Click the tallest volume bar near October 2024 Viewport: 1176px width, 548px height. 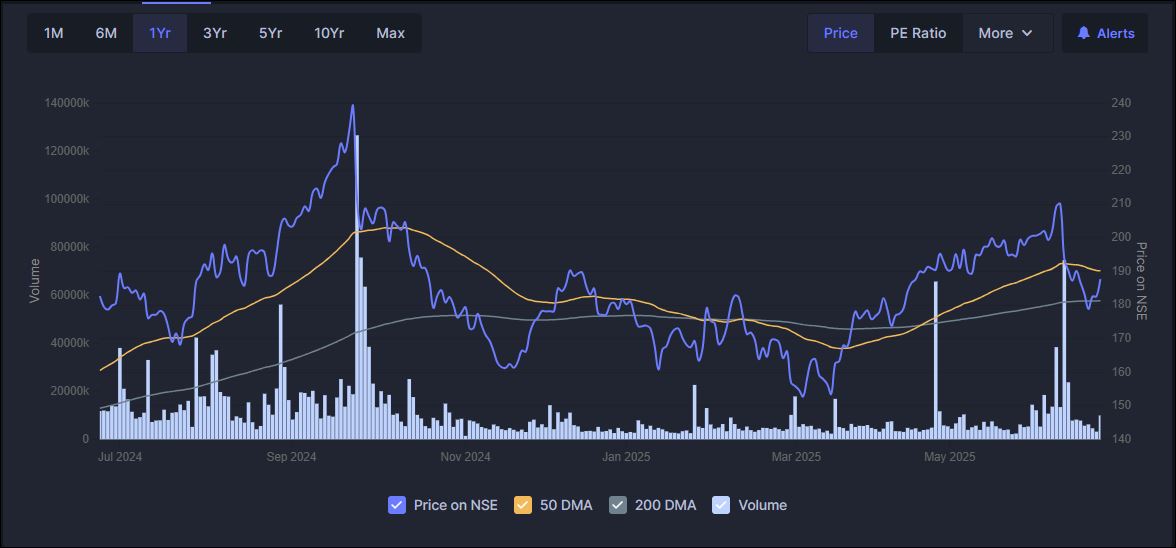[x=357, y=290]
